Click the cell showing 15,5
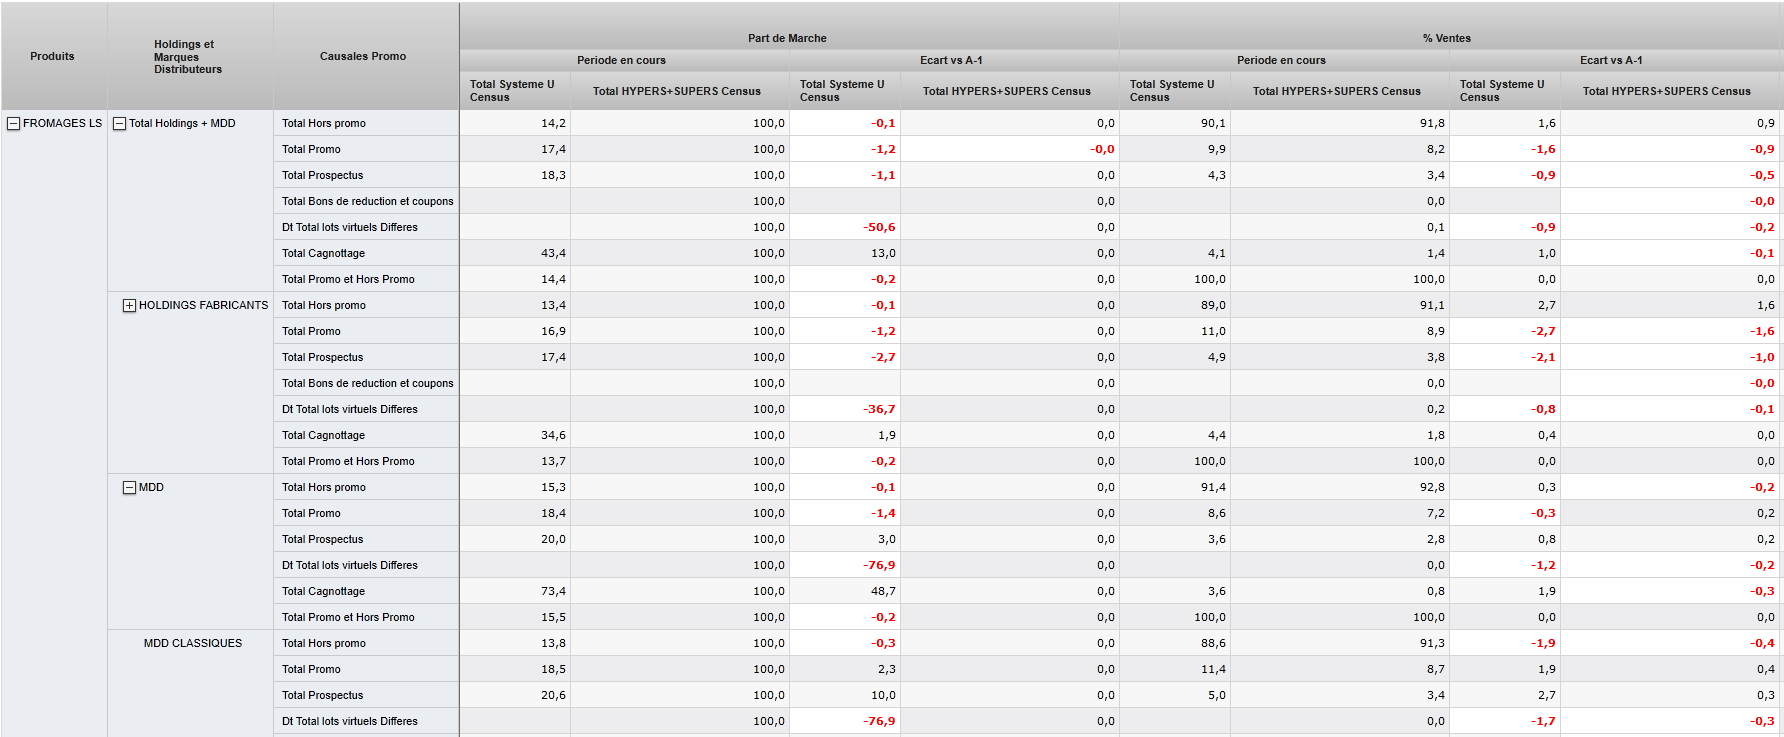Image resolution: width=1784 pixels, height=737 pixels. (x=515, y=617)
